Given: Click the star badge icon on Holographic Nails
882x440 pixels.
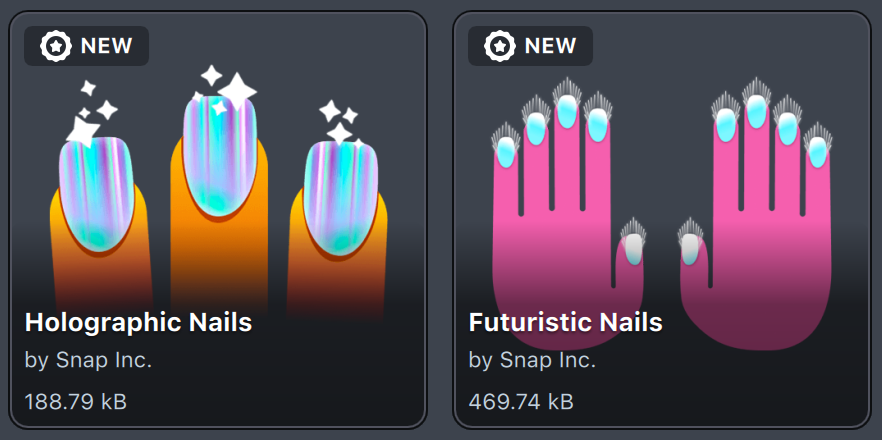Looking at the screenshot, I should [56, 46].
